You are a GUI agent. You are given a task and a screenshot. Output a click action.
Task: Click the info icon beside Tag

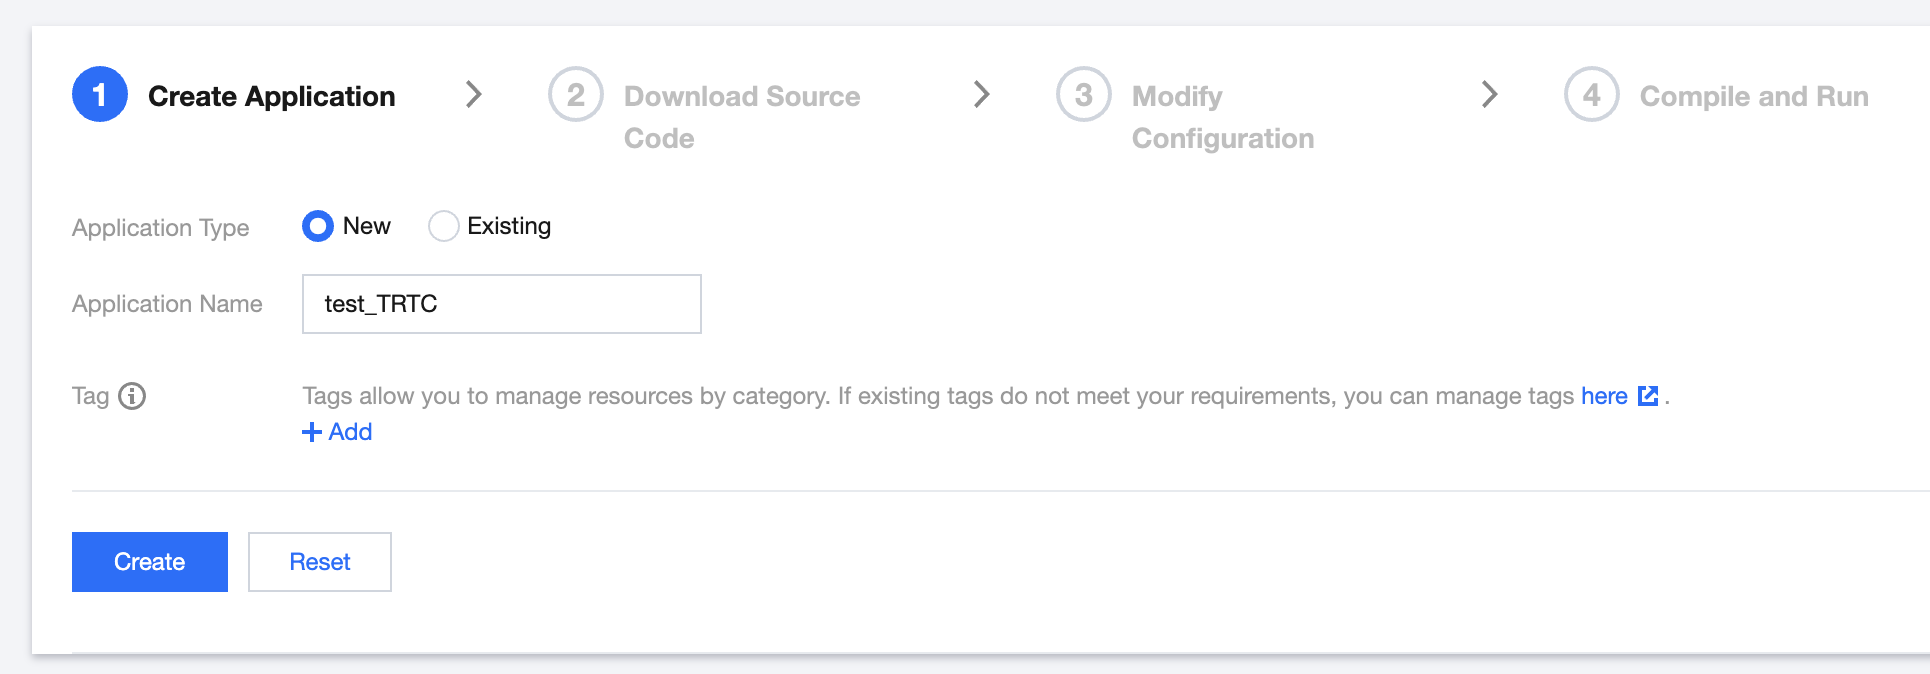(132, 397)
